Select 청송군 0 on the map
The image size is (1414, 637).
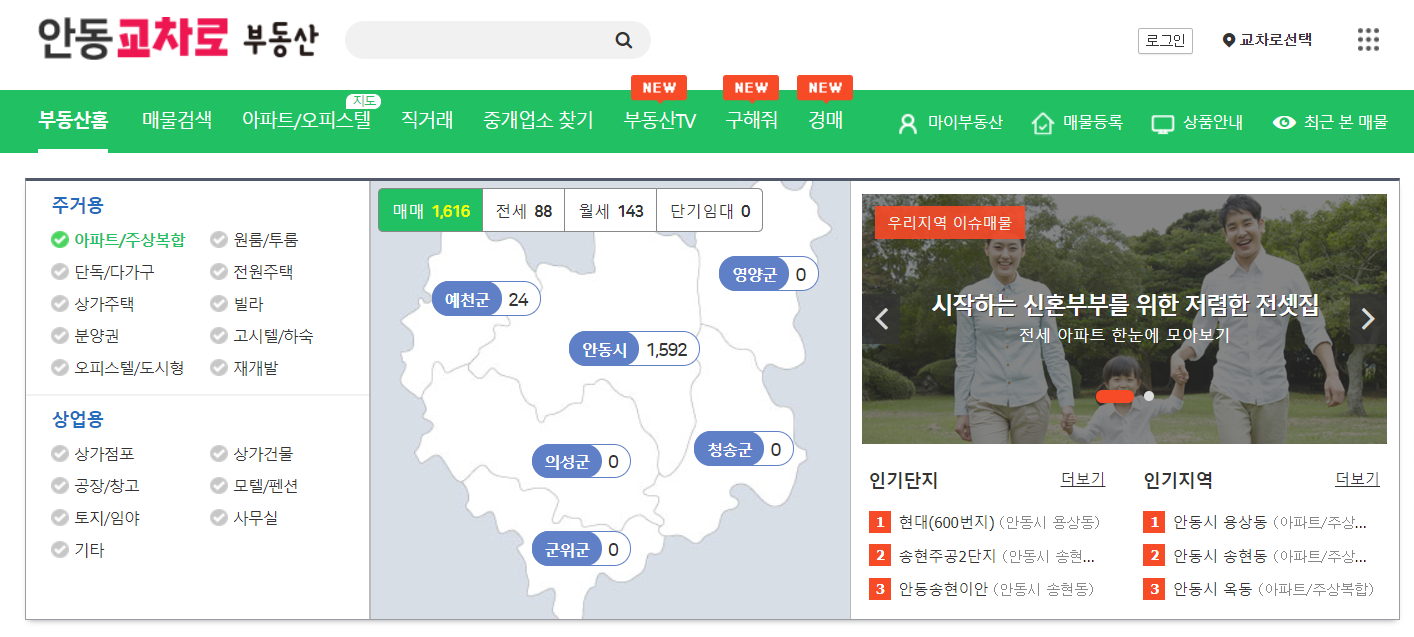(743, 450)
